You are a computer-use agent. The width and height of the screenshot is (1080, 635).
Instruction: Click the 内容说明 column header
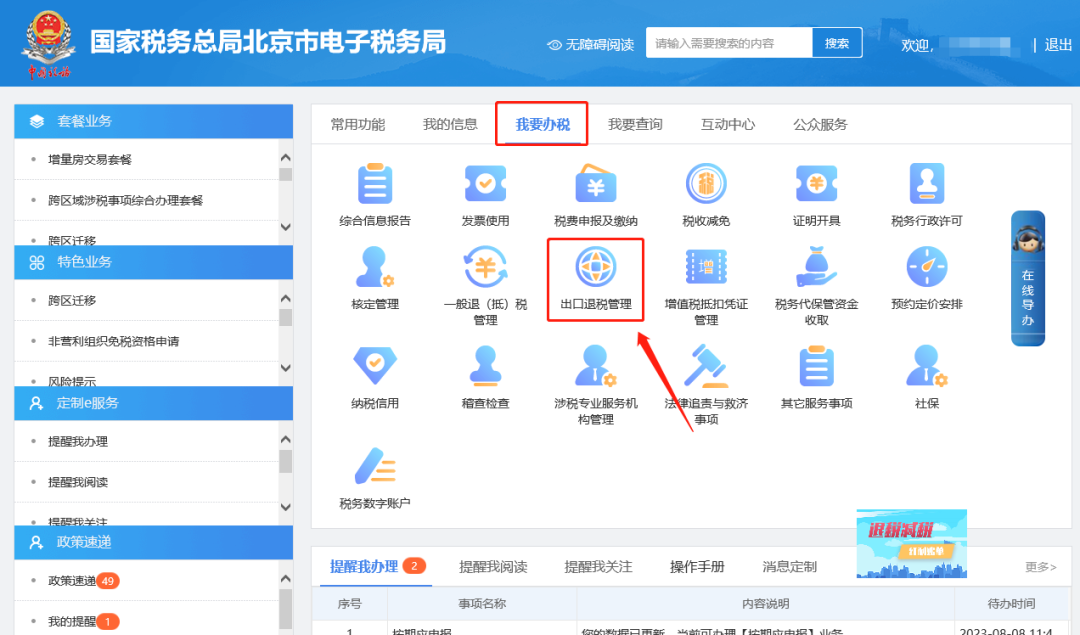[765, 603]
